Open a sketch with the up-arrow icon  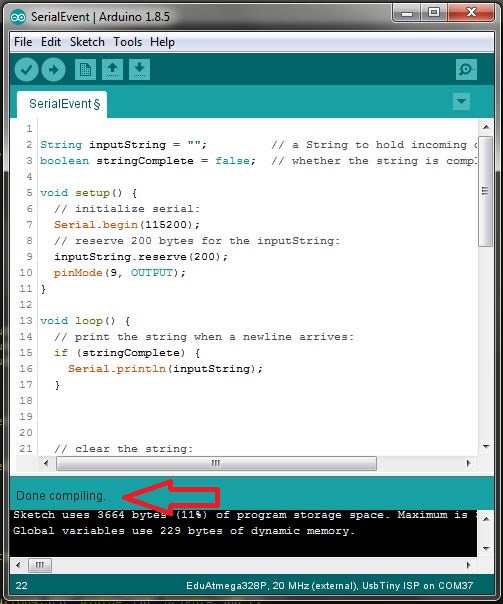112,70
